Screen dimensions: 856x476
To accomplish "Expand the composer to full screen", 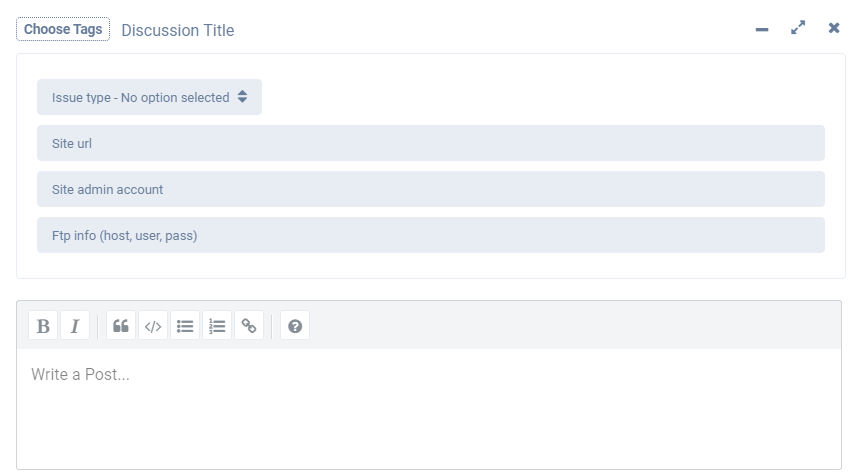I will pos(798,28).
